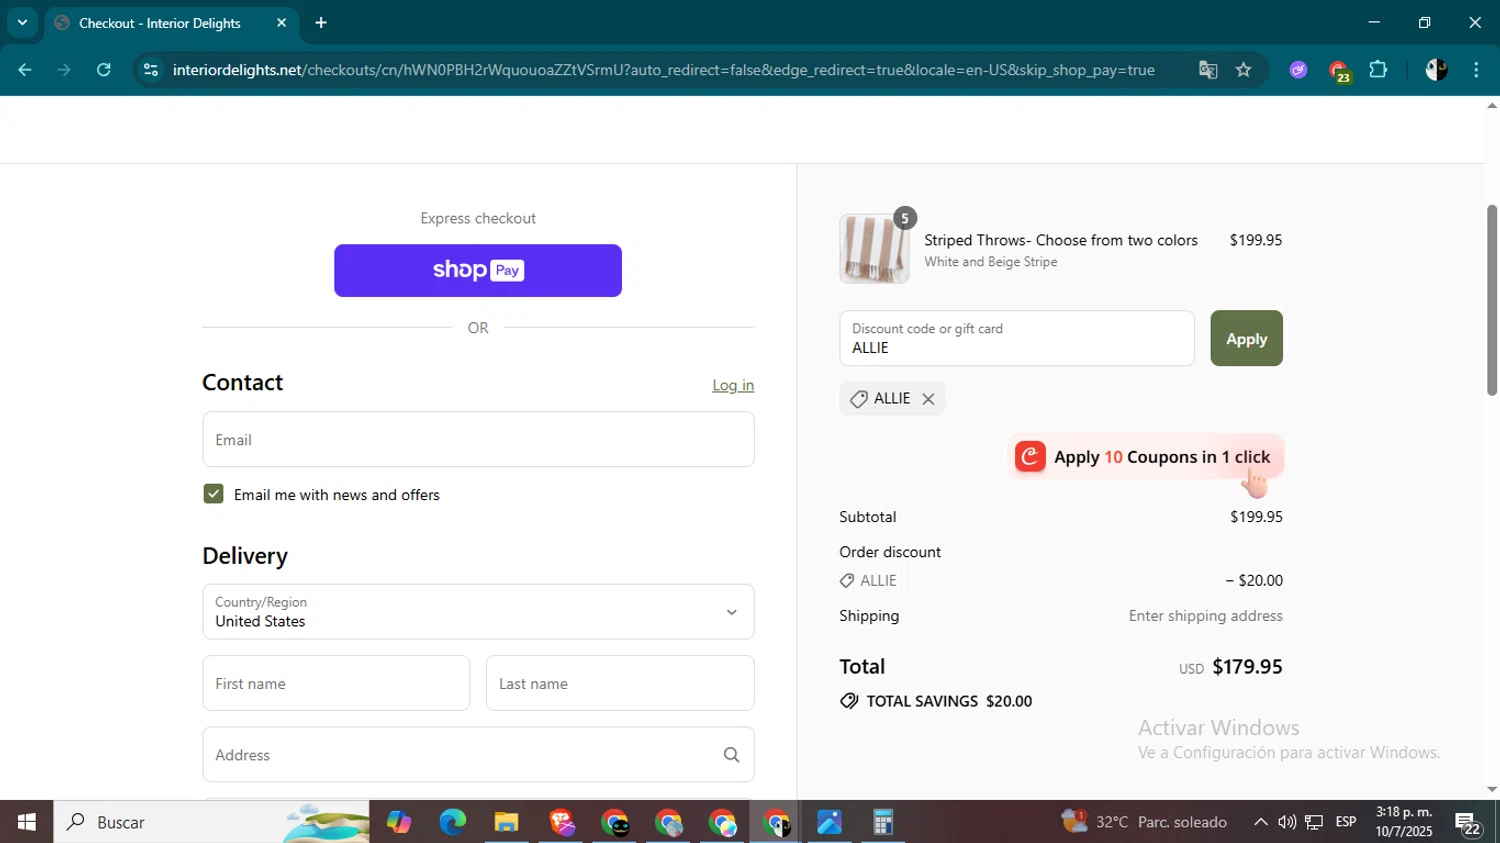Click the Striped Throws product thumbnail
The height and width of the screenshot is (843, 1500).
click(x=874, y=248)
